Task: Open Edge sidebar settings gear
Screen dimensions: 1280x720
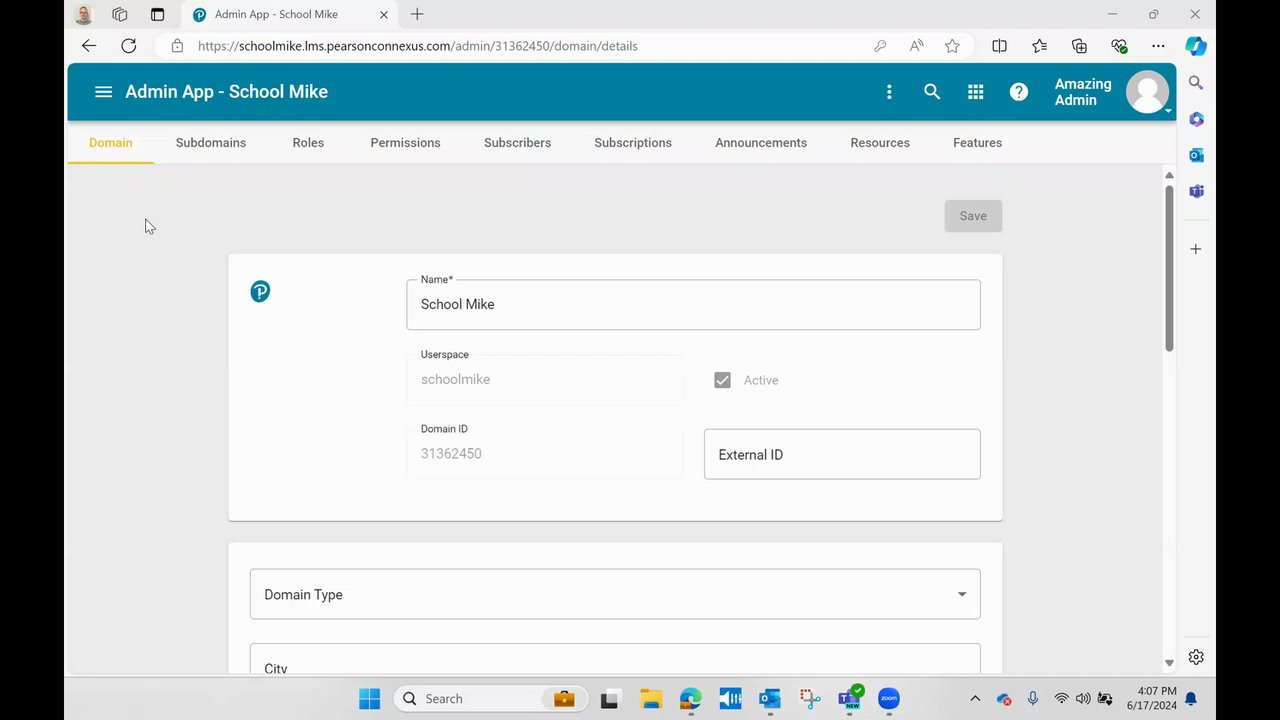Action: (x=1196, y=657)
